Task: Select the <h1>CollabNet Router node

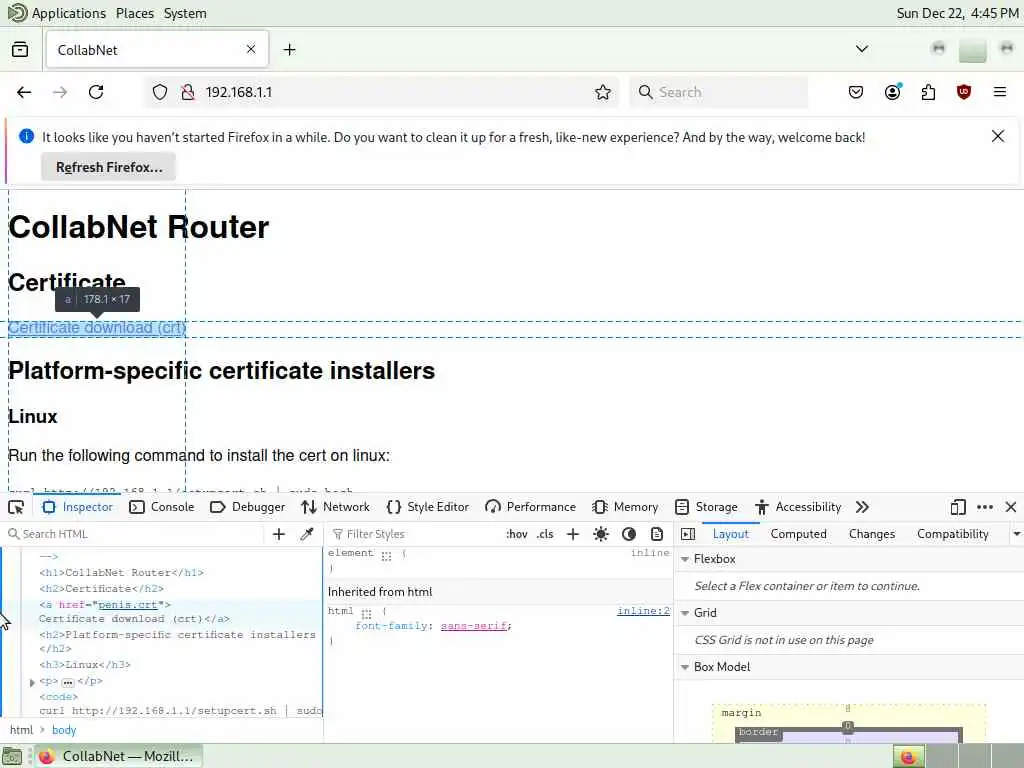Action: coord(121,573)
